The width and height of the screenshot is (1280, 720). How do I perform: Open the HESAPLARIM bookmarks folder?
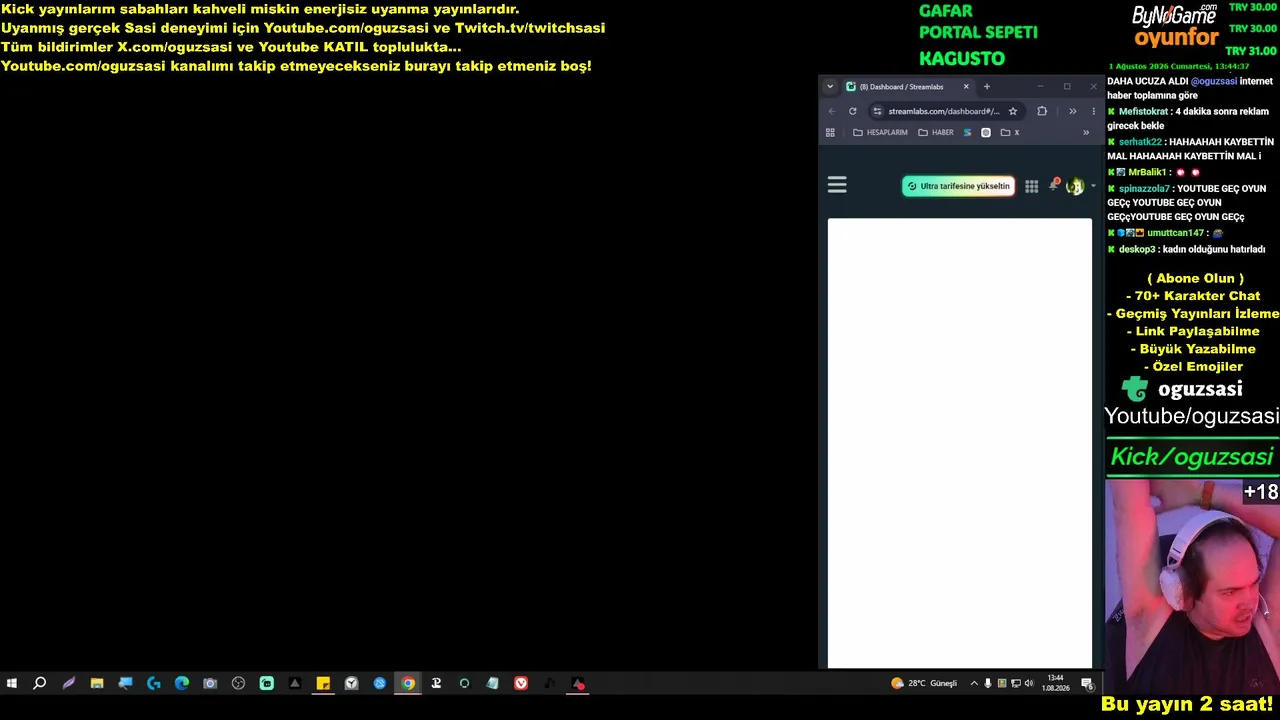tap(880, 132)
